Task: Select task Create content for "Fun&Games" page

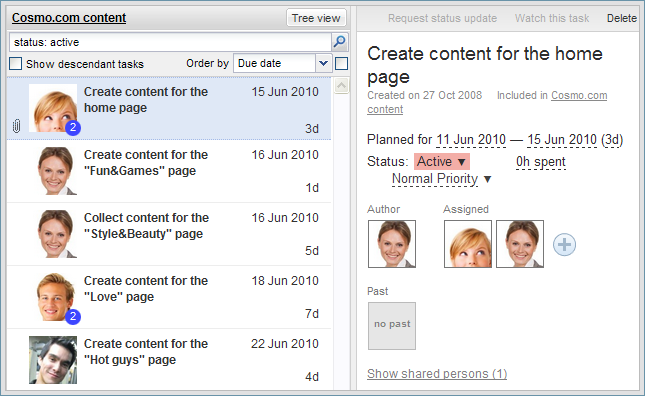Action: point(169,171)
